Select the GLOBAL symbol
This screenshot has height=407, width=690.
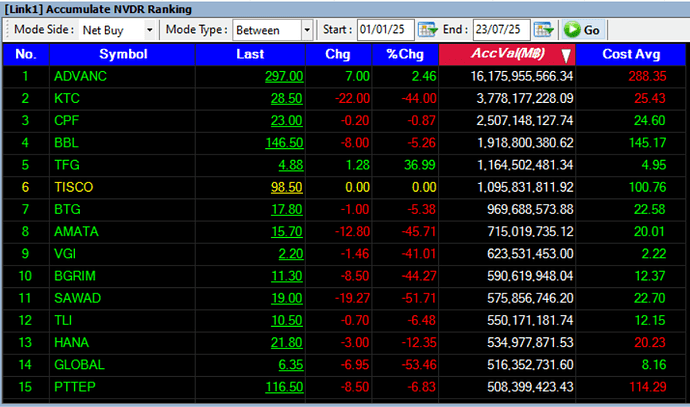[79, 365]
